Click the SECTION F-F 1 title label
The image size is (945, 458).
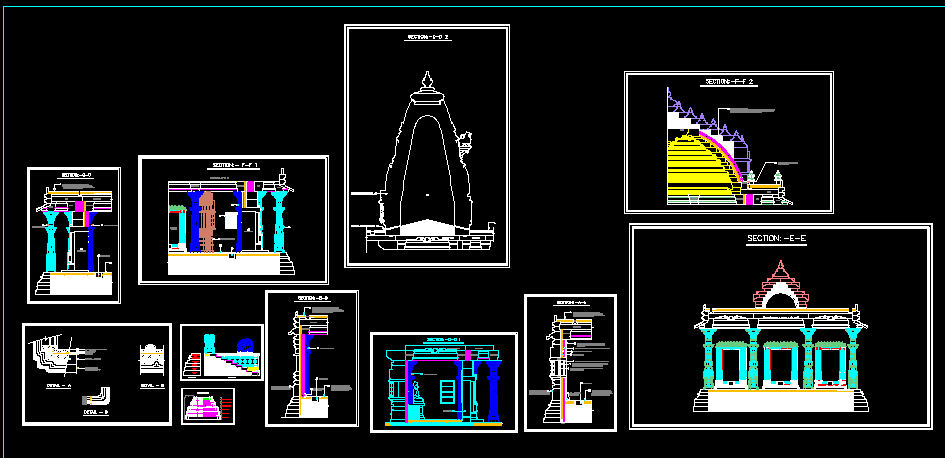coord(236,165)
